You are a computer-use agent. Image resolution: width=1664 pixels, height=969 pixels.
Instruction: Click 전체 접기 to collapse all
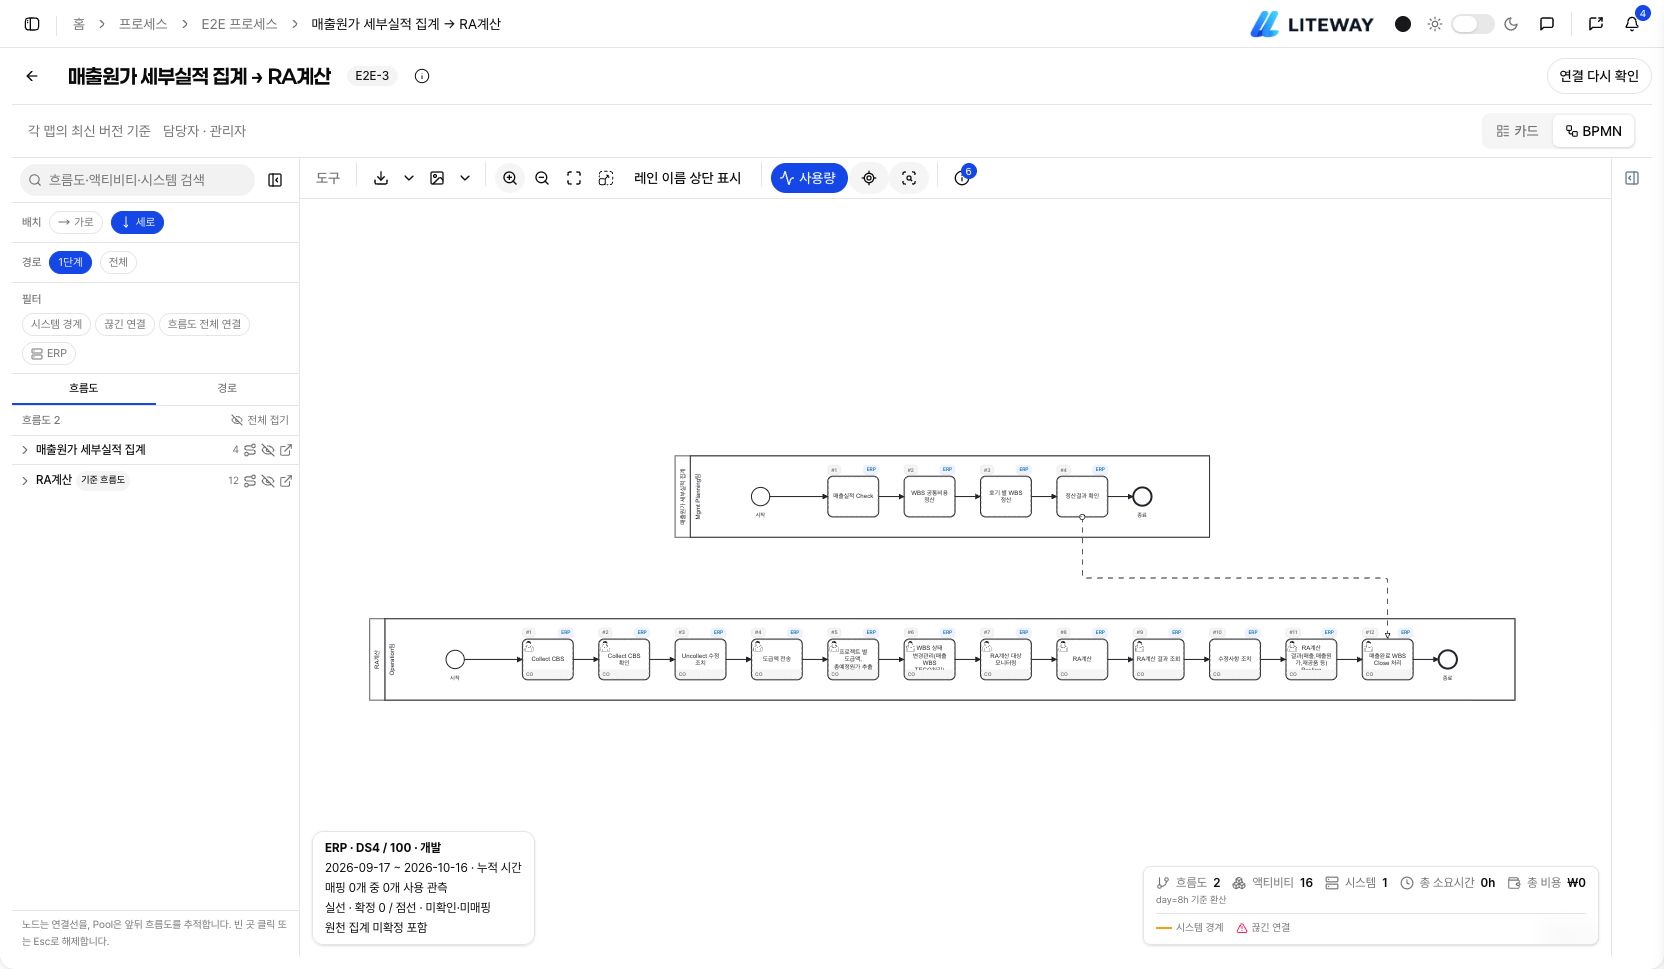click(260, 420)
